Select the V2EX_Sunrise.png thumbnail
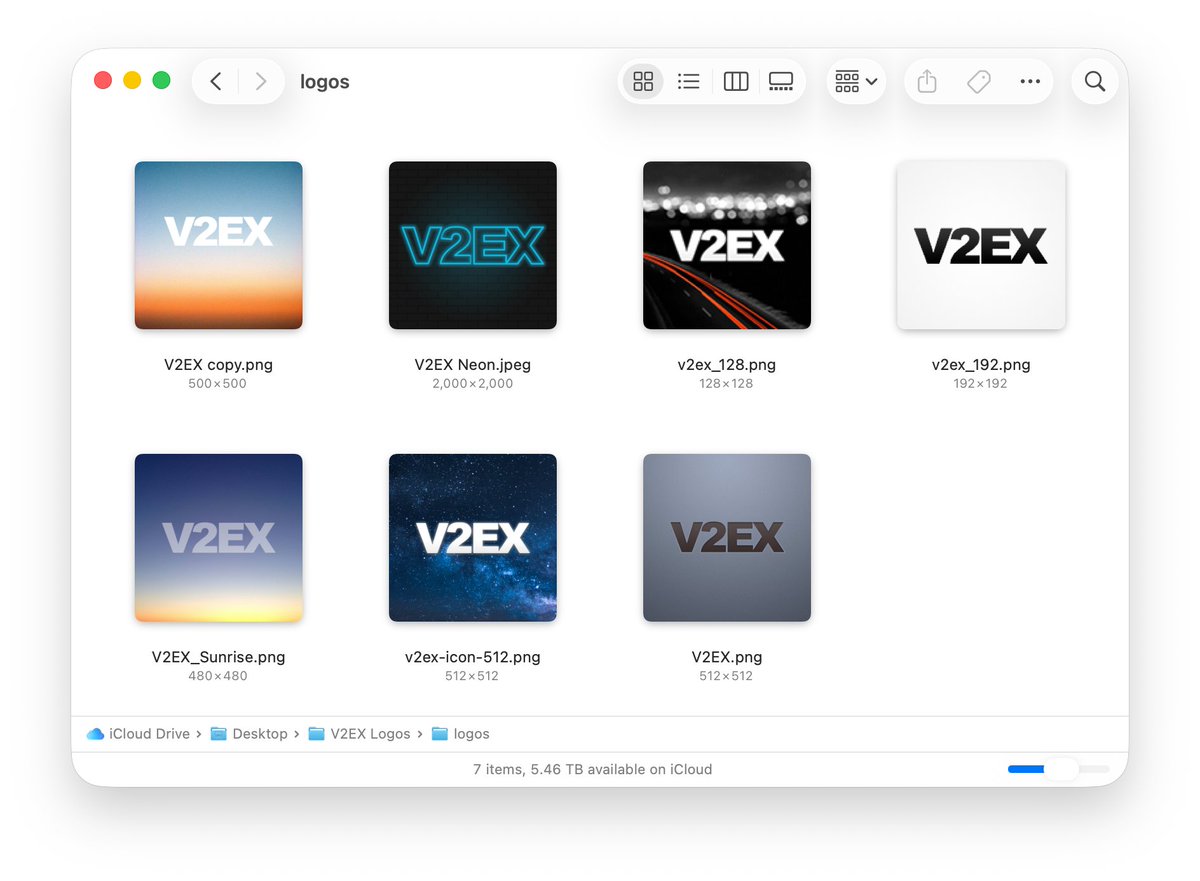This screenshot has width=1200, height=881. [x=219, y=538]
